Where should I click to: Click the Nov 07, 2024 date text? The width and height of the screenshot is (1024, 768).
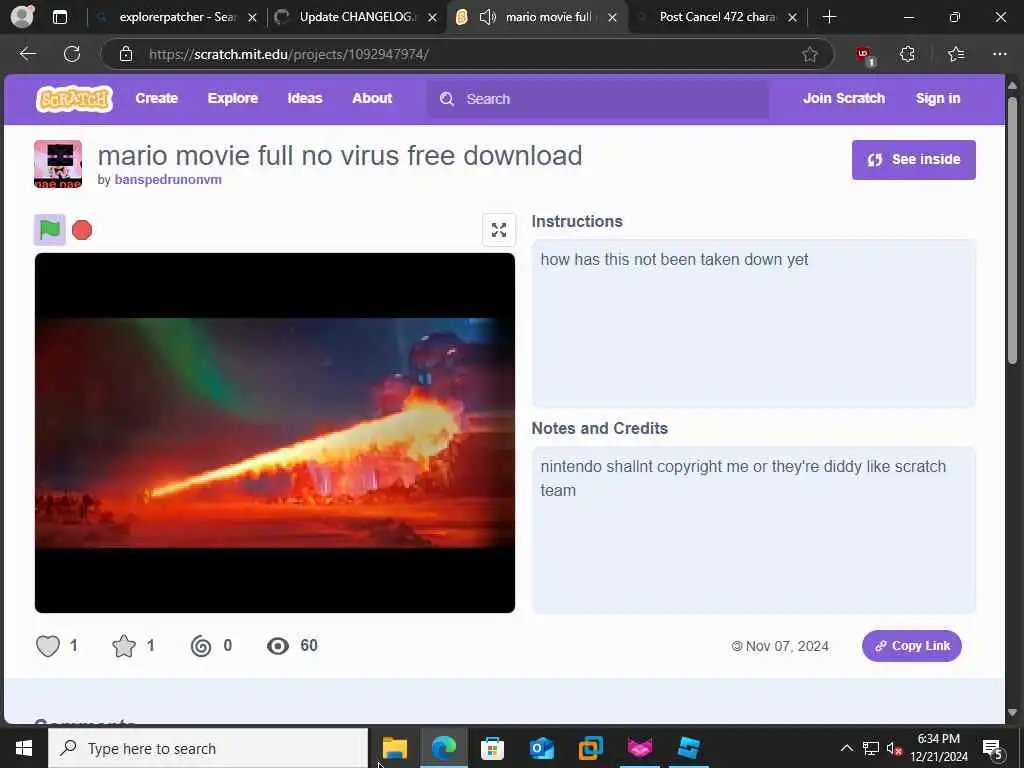click(x=787, y=646)
